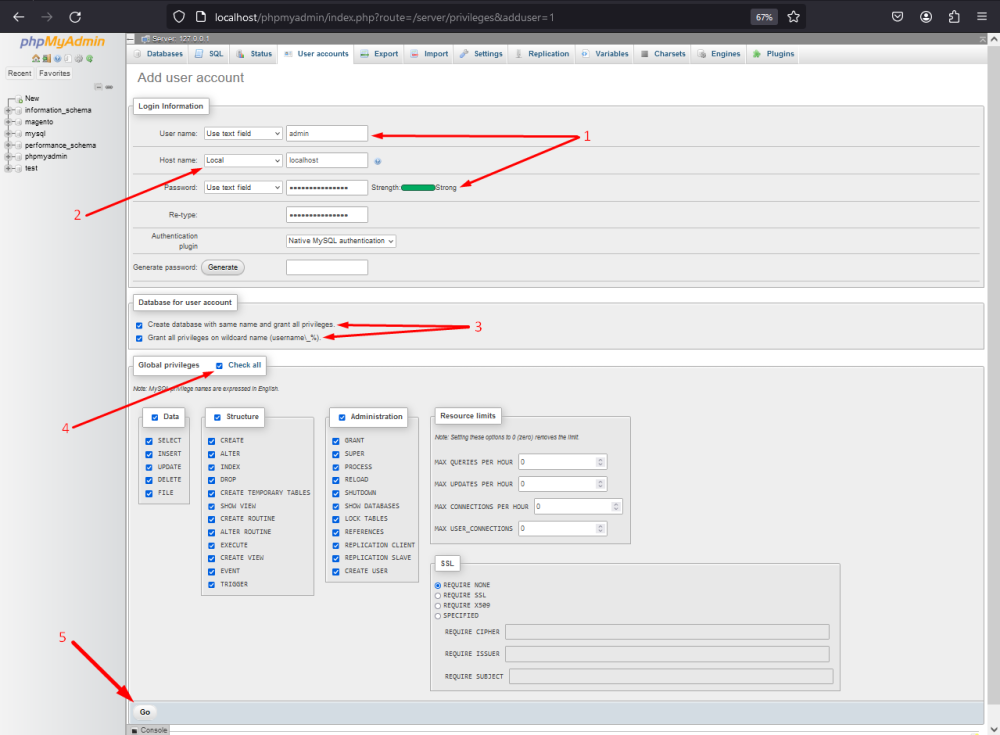This screenshot has height=735, width=1000.
Task: Uncheck Create database with same name option
Action: (139, 325)
